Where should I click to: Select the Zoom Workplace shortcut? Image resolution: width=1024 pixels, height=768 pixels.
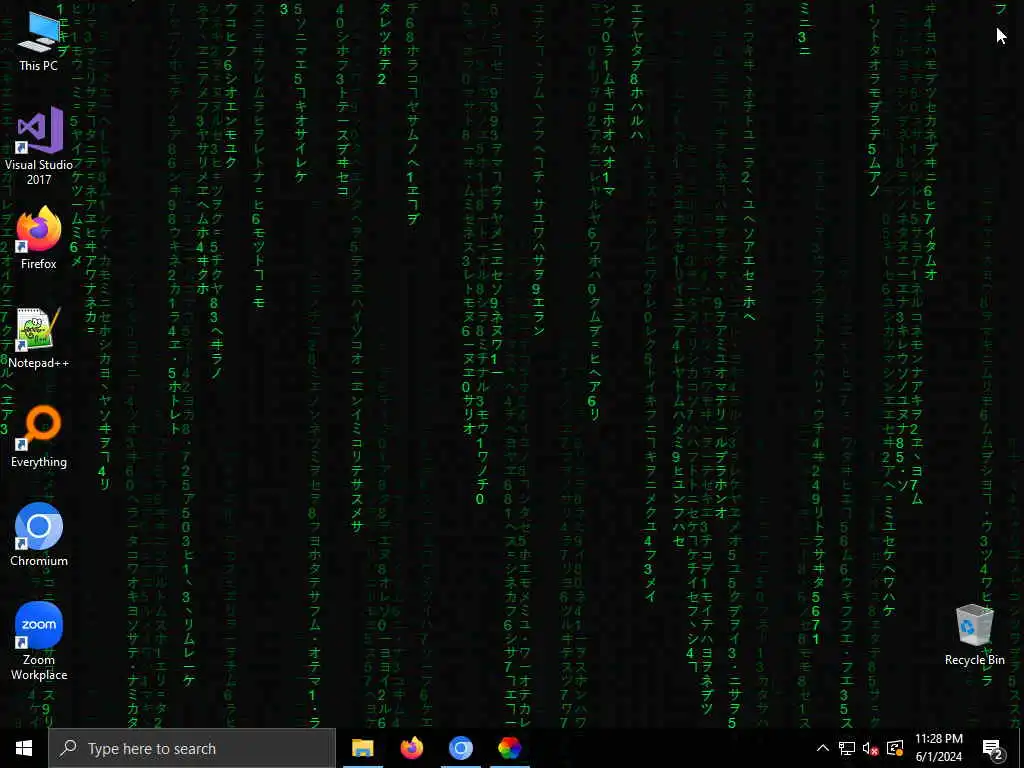point(39,641)
